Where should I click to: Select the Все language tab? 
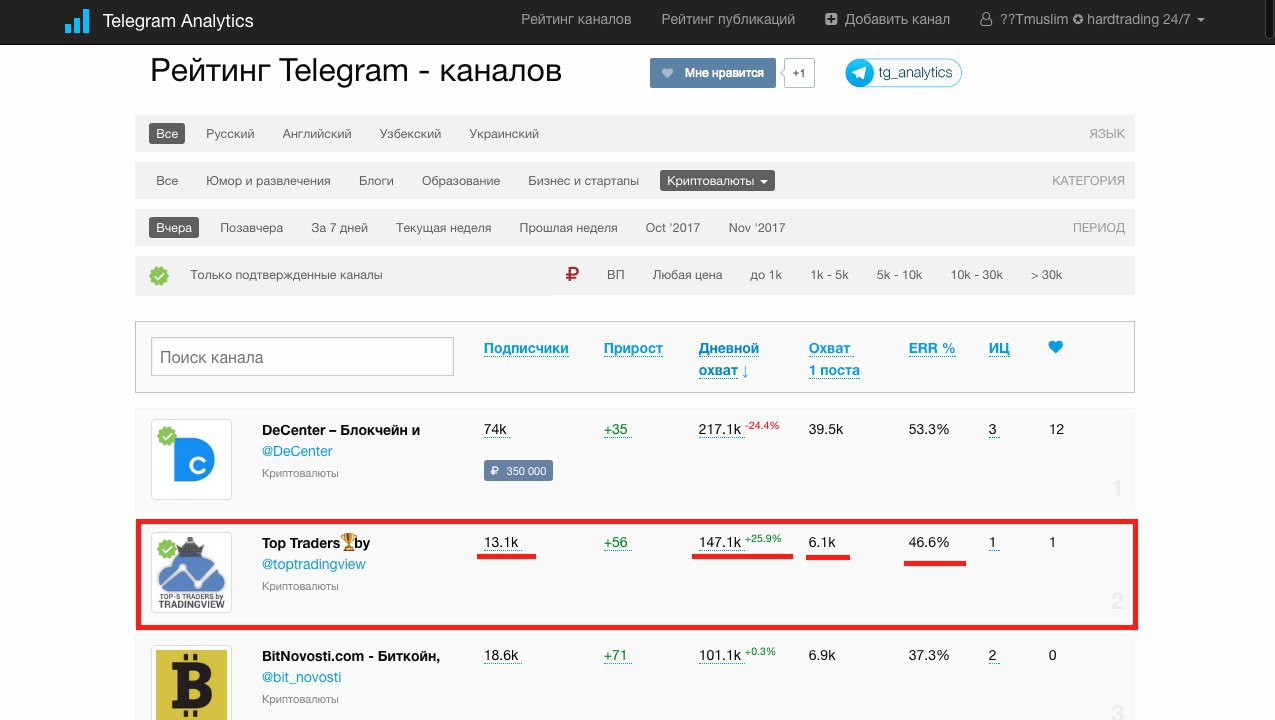pos(167,133)
